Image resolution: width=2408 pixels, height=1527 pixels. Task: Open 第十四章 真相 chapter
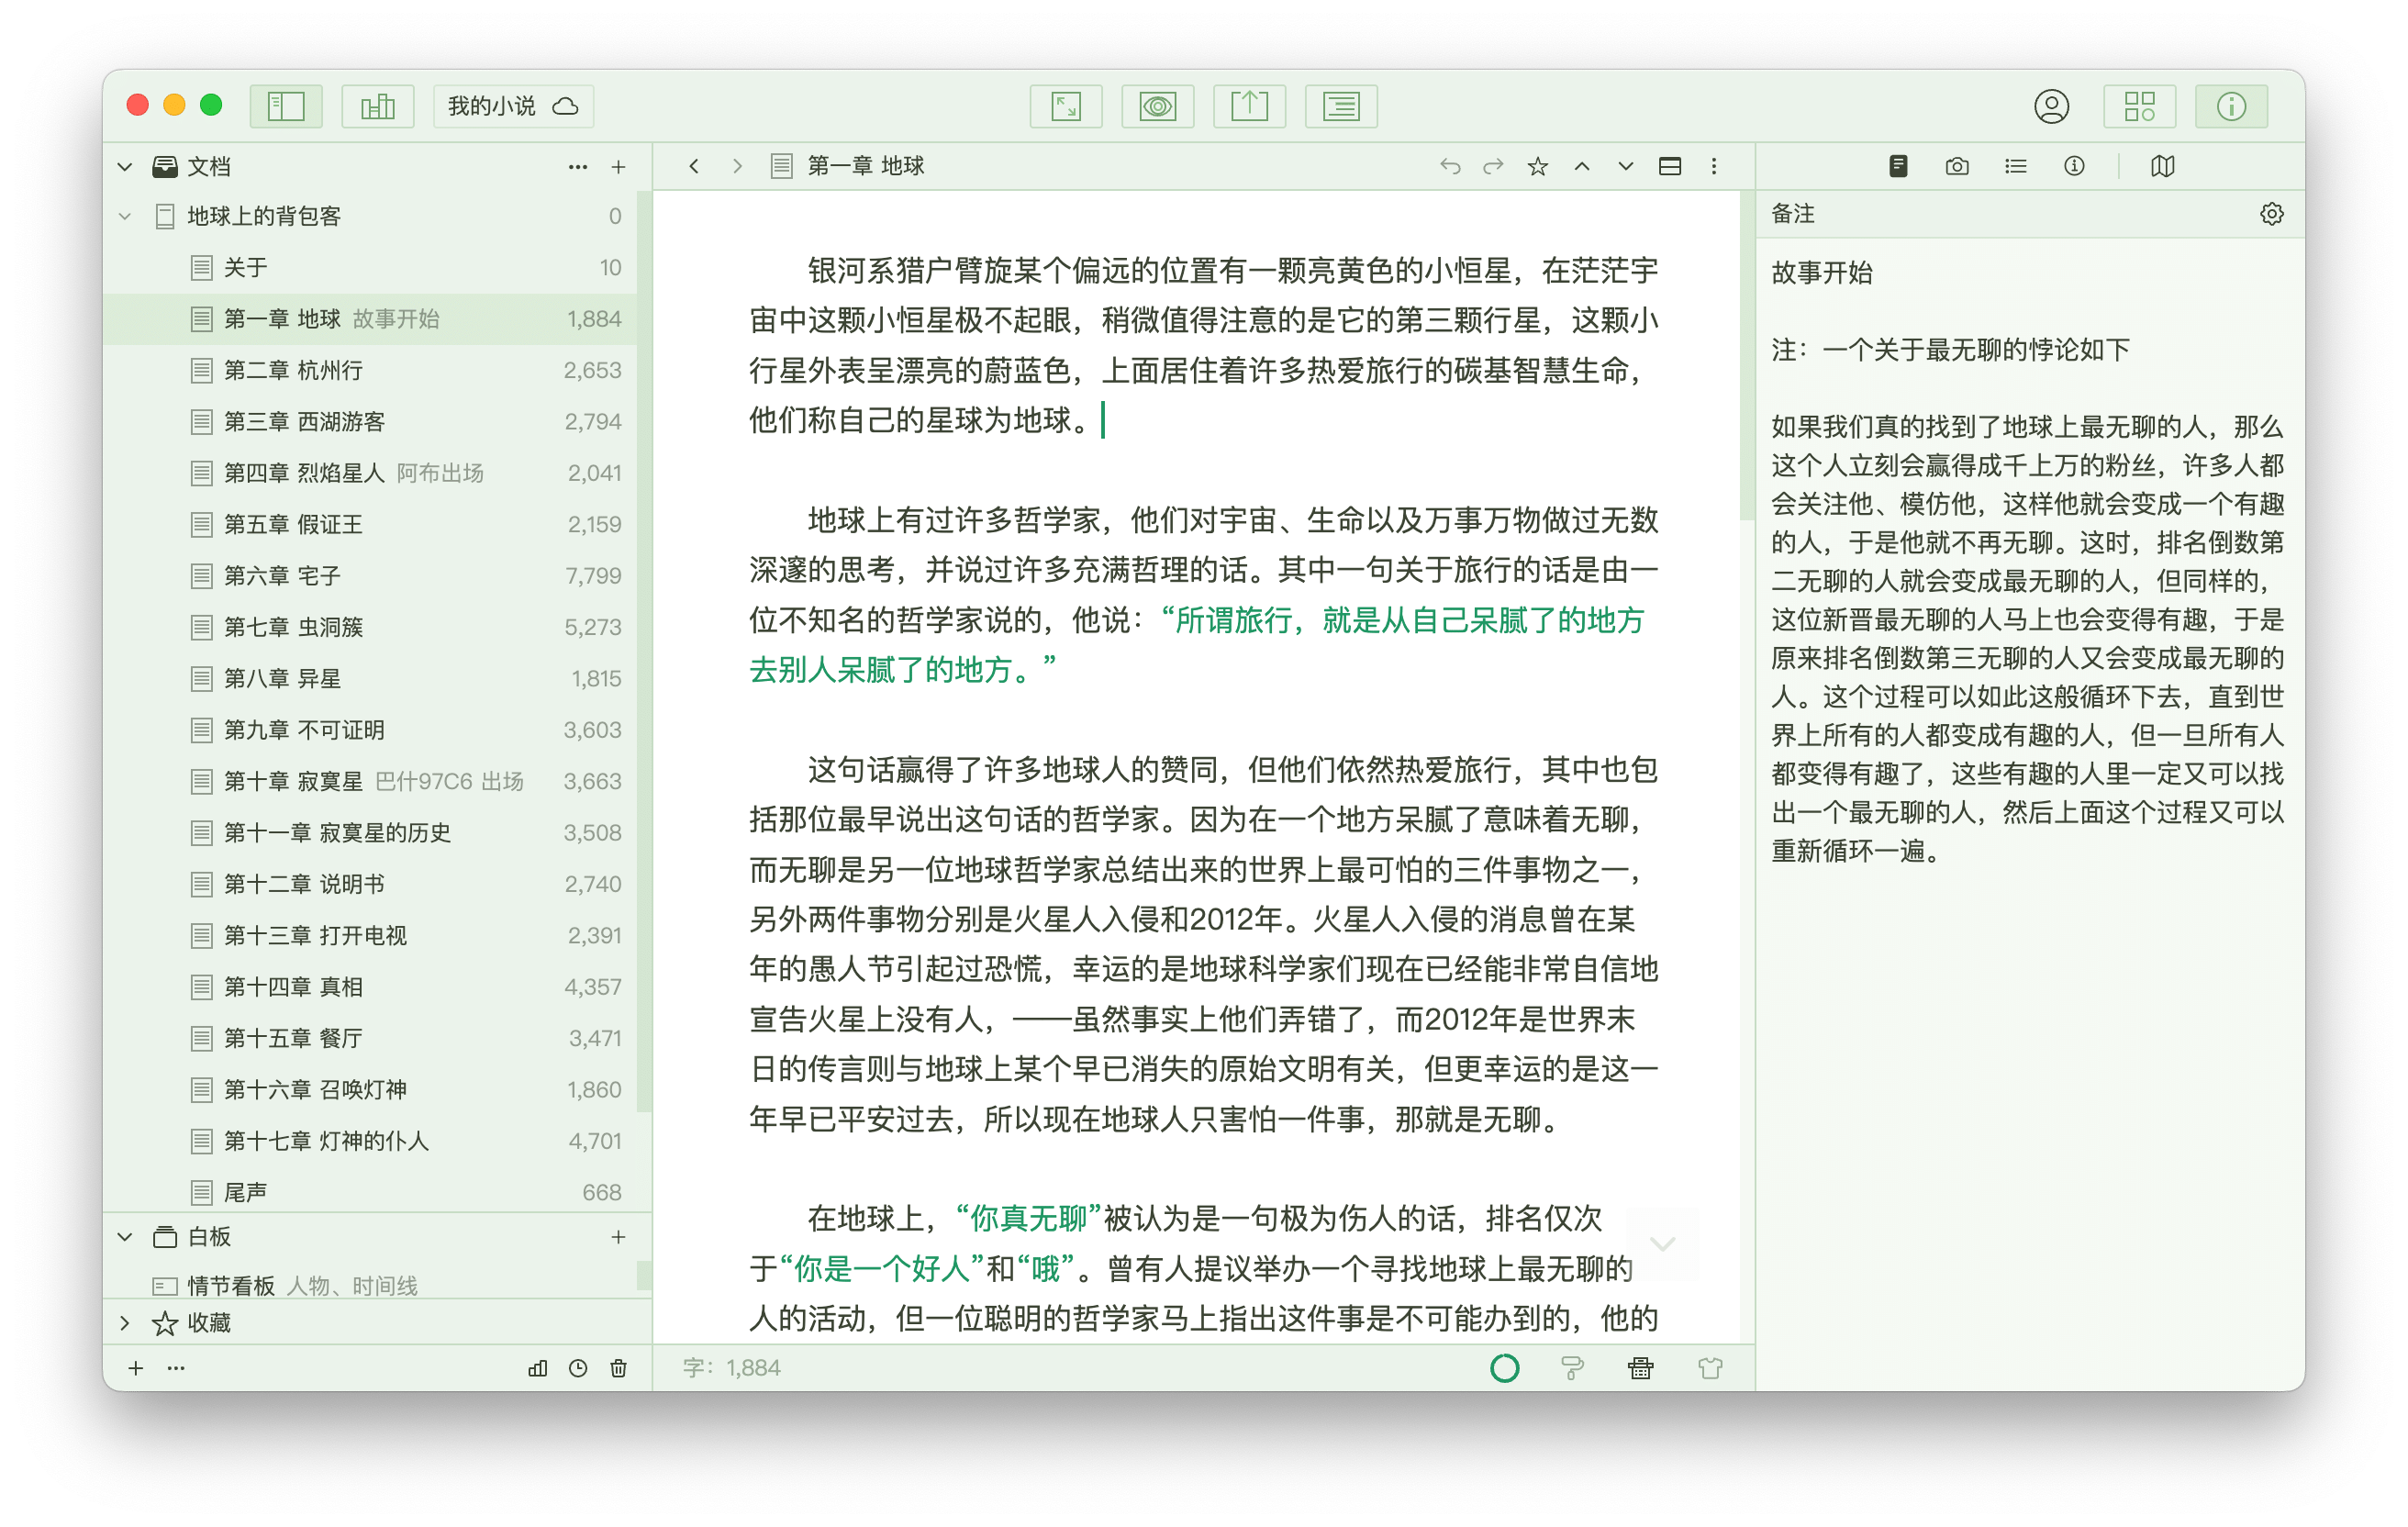coord(370,987)
